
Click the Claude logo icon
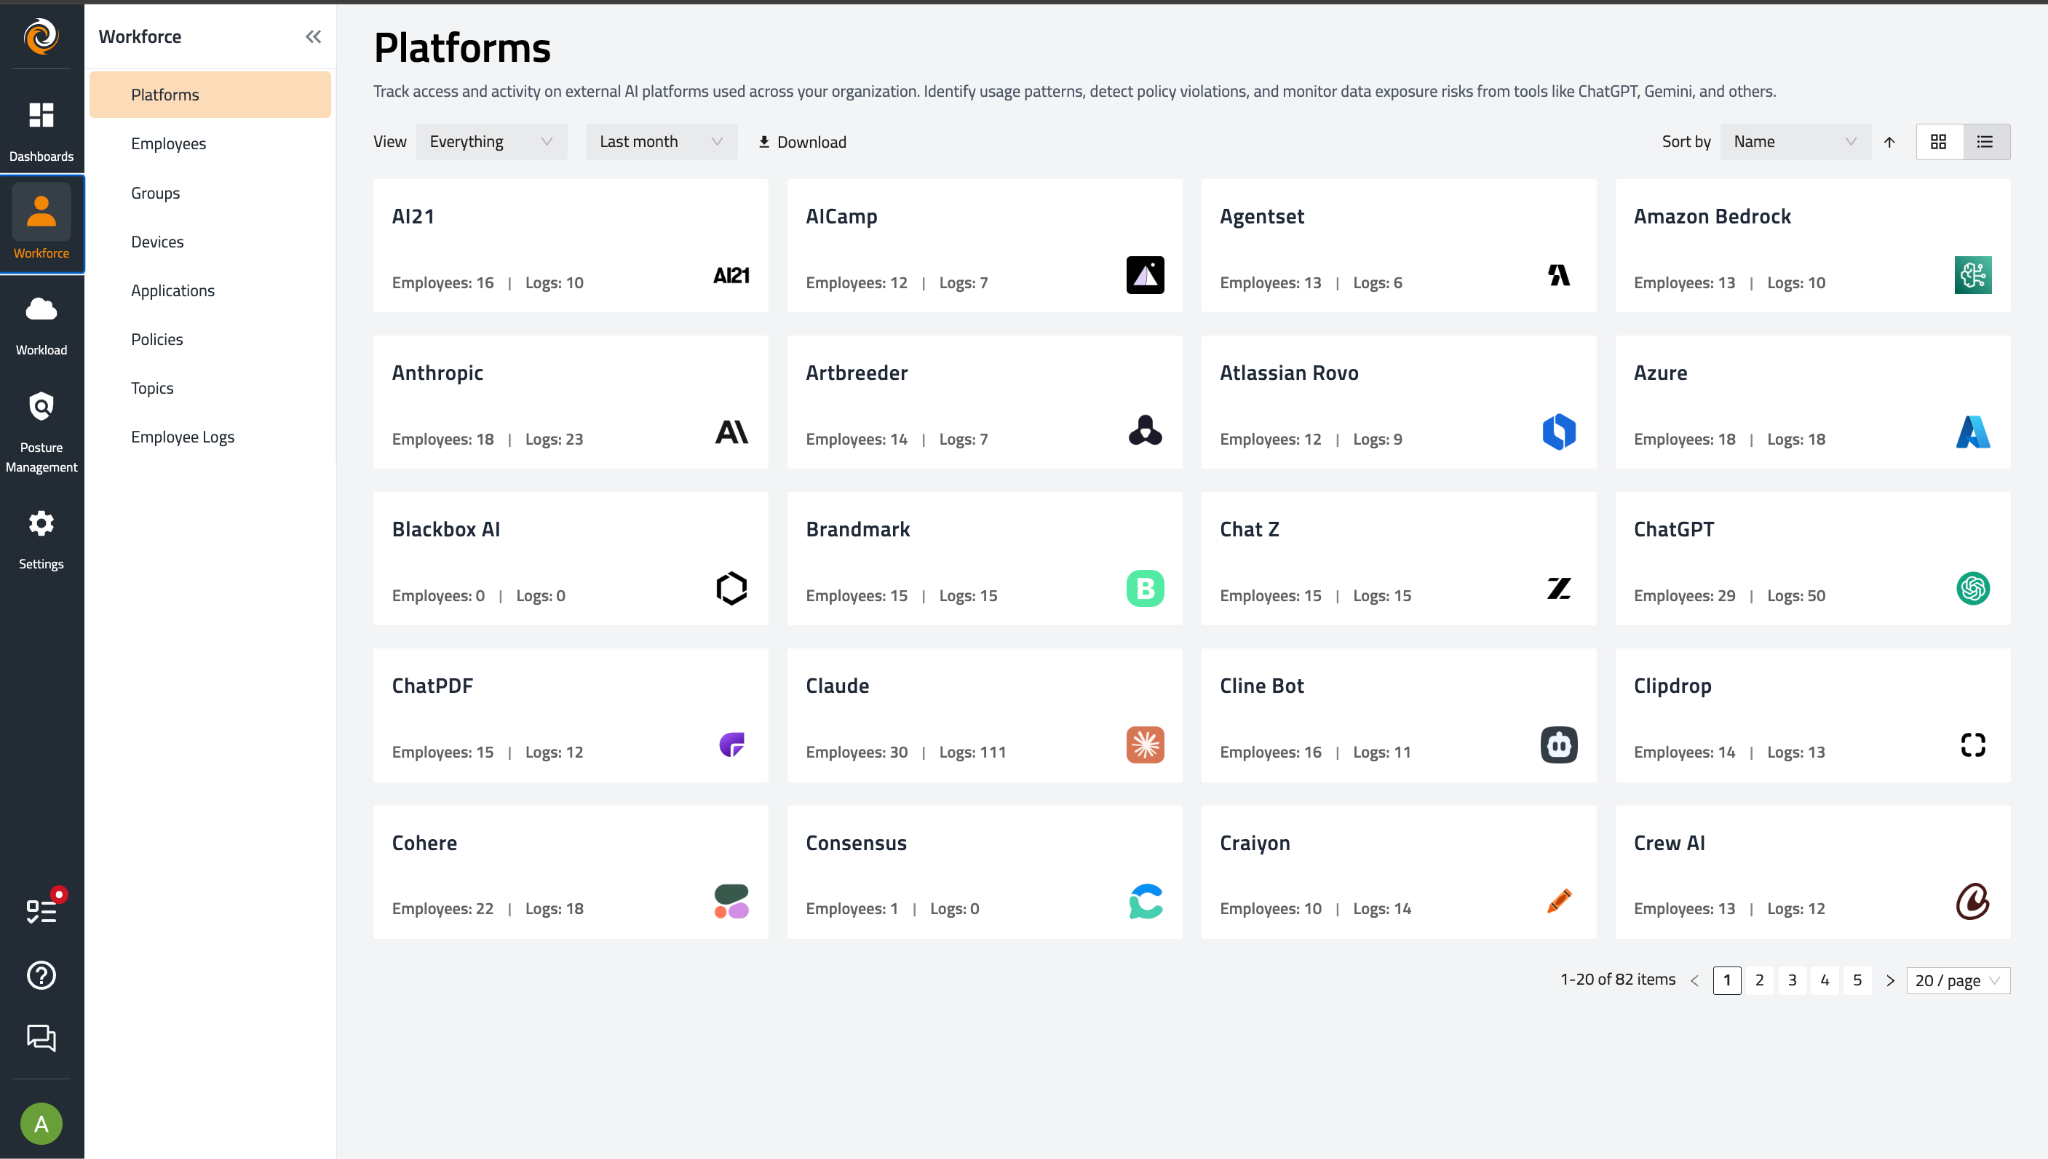pos(1145,745)
